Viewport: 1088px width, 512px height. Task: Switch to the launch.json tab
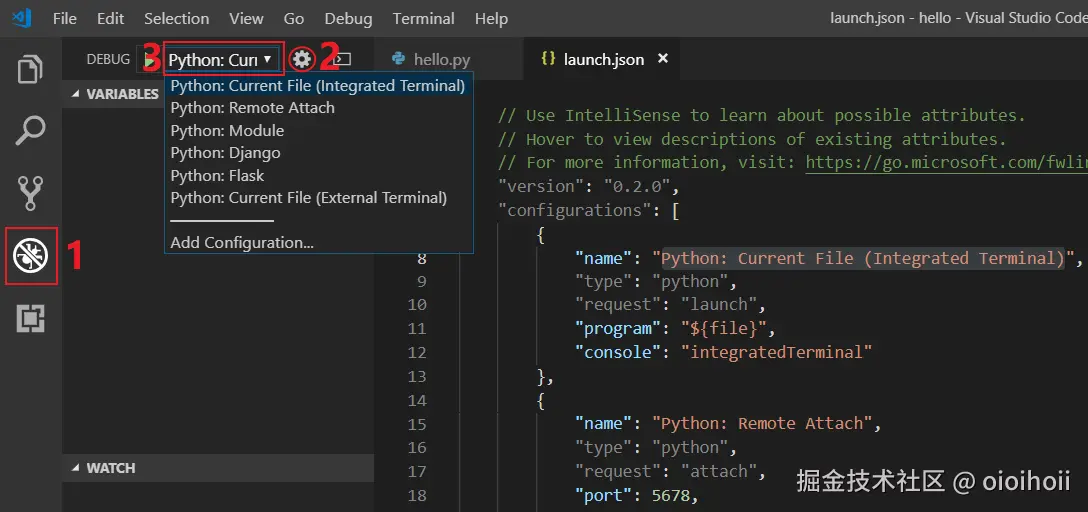600,60
